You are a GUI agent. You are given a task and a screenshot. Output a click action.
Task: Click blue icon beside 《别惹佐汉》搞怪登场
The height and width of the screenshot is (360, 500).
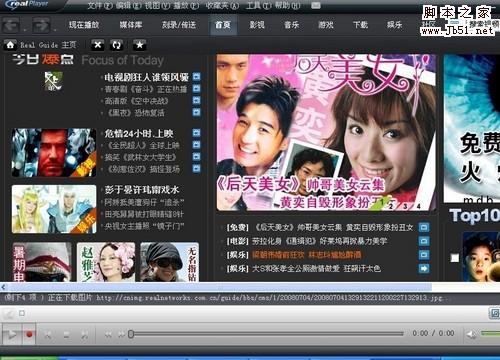(x=197, y=169)
